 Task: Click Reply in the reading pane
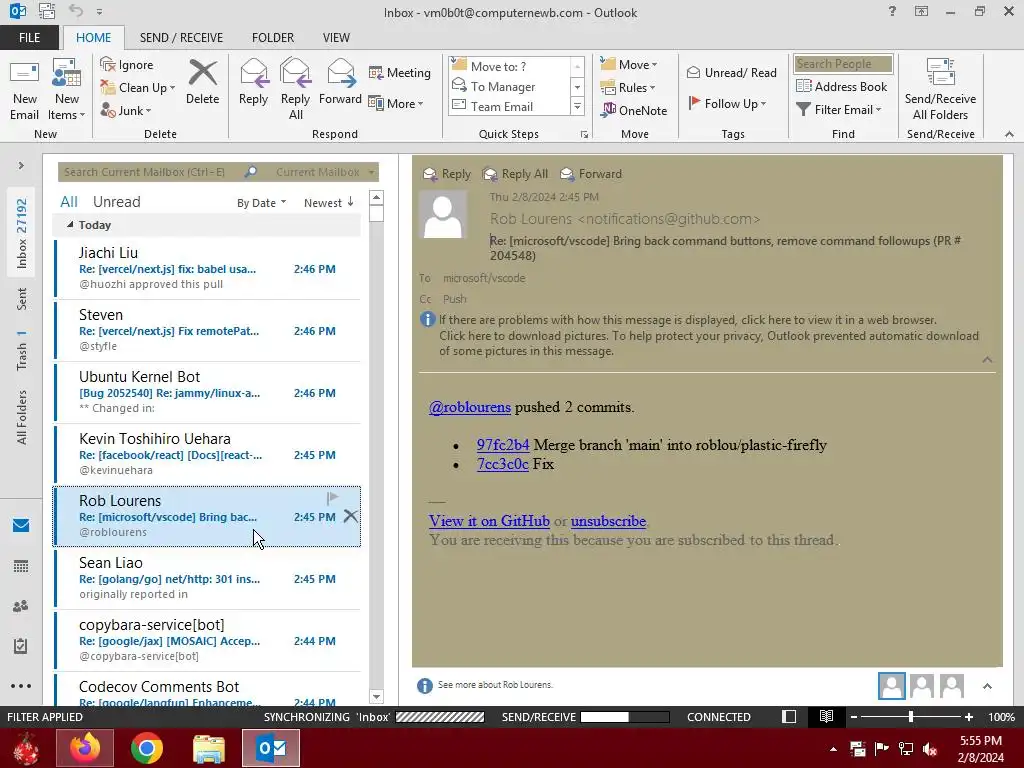447,174
